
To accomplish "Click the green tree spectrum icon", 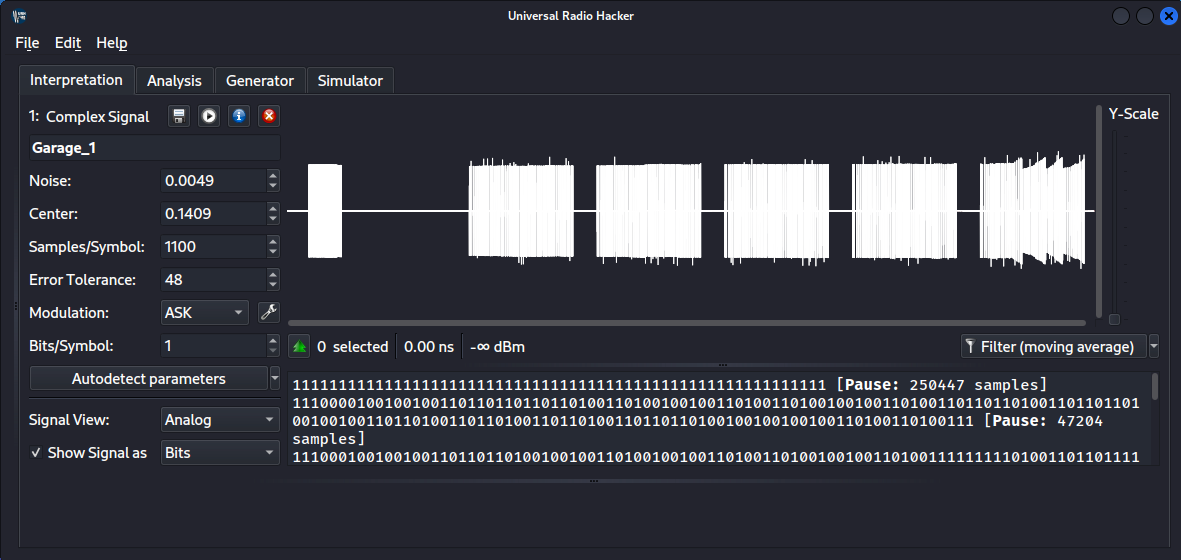I will tap(300, 347).
